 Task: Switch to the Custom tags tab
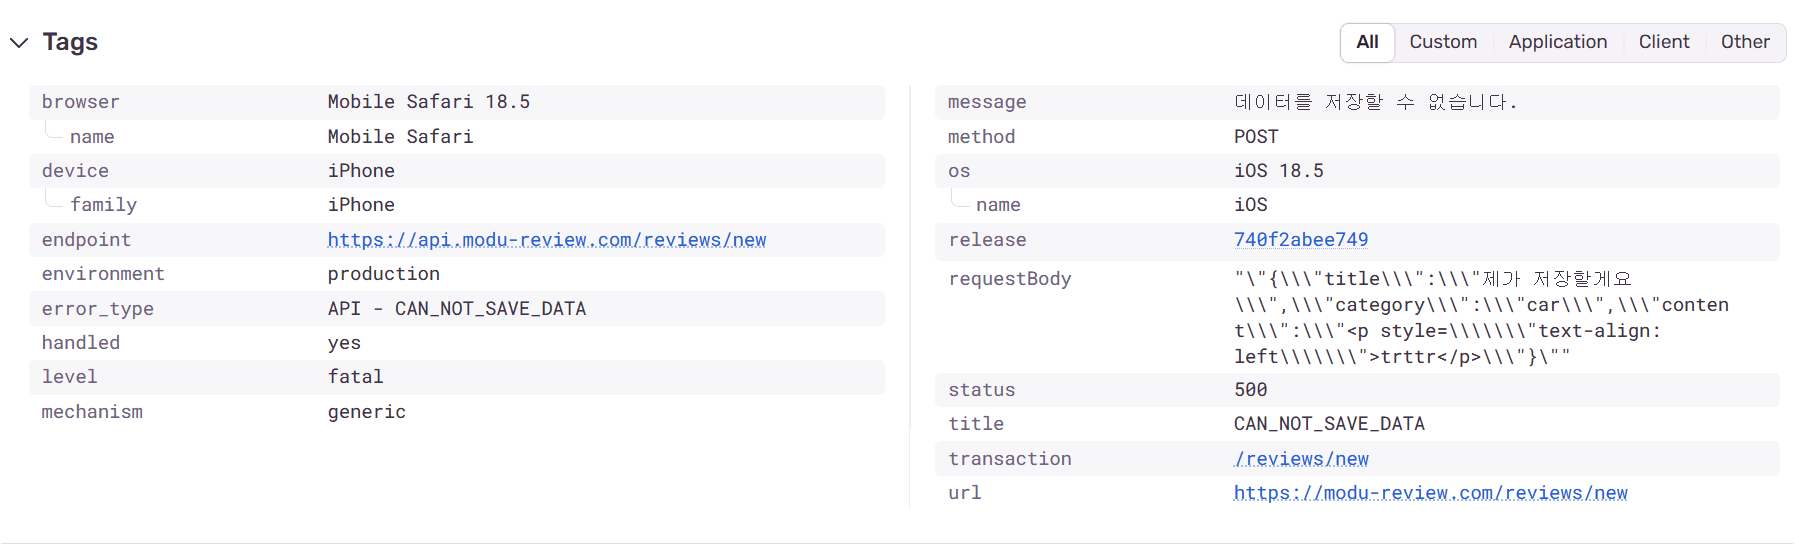coord(1443,42)
